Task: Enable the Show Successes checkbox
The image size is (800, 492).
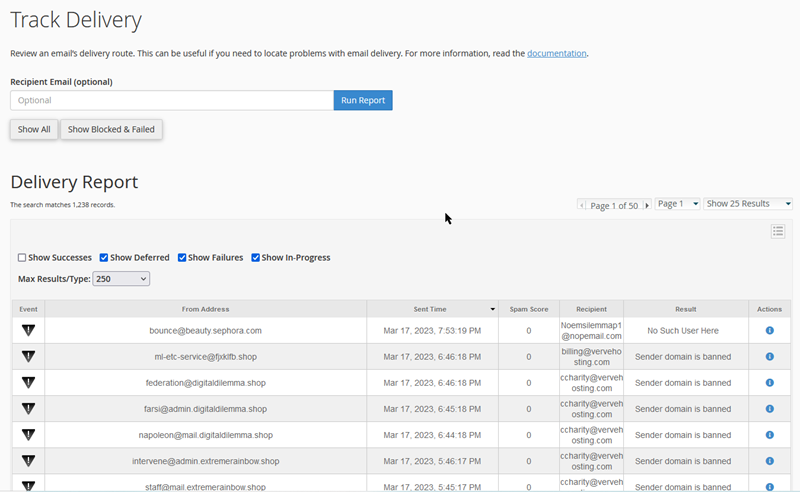Action: click(x=22, y=258)
